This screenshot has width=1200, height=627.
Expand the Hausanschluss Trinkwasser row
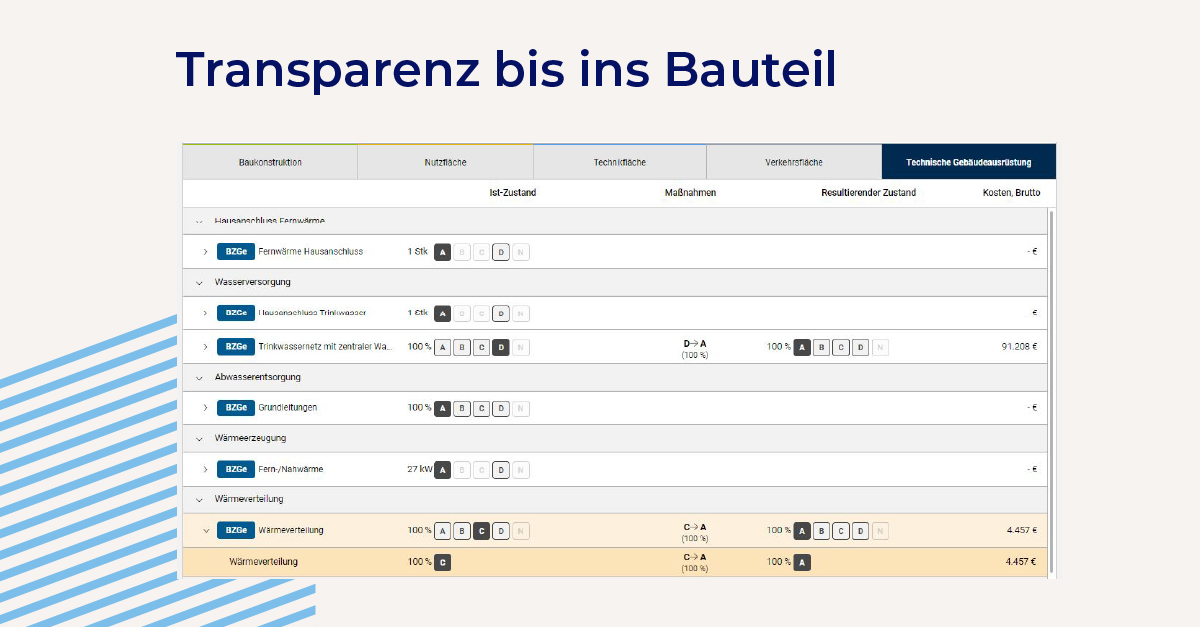[206, 313]
